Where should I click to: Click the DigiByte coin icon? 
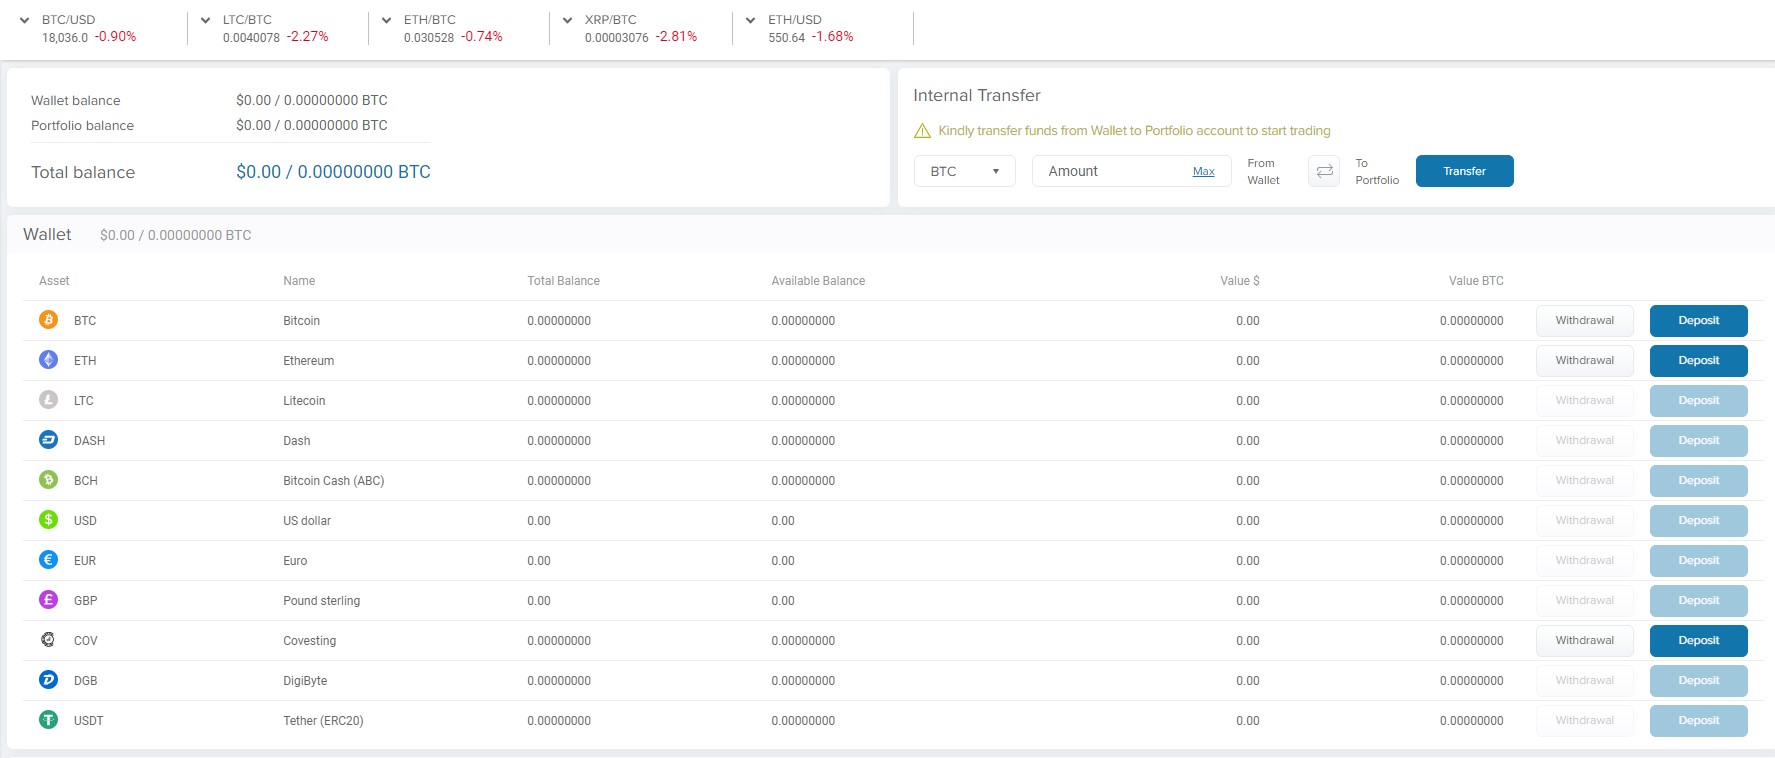(48, 680)
